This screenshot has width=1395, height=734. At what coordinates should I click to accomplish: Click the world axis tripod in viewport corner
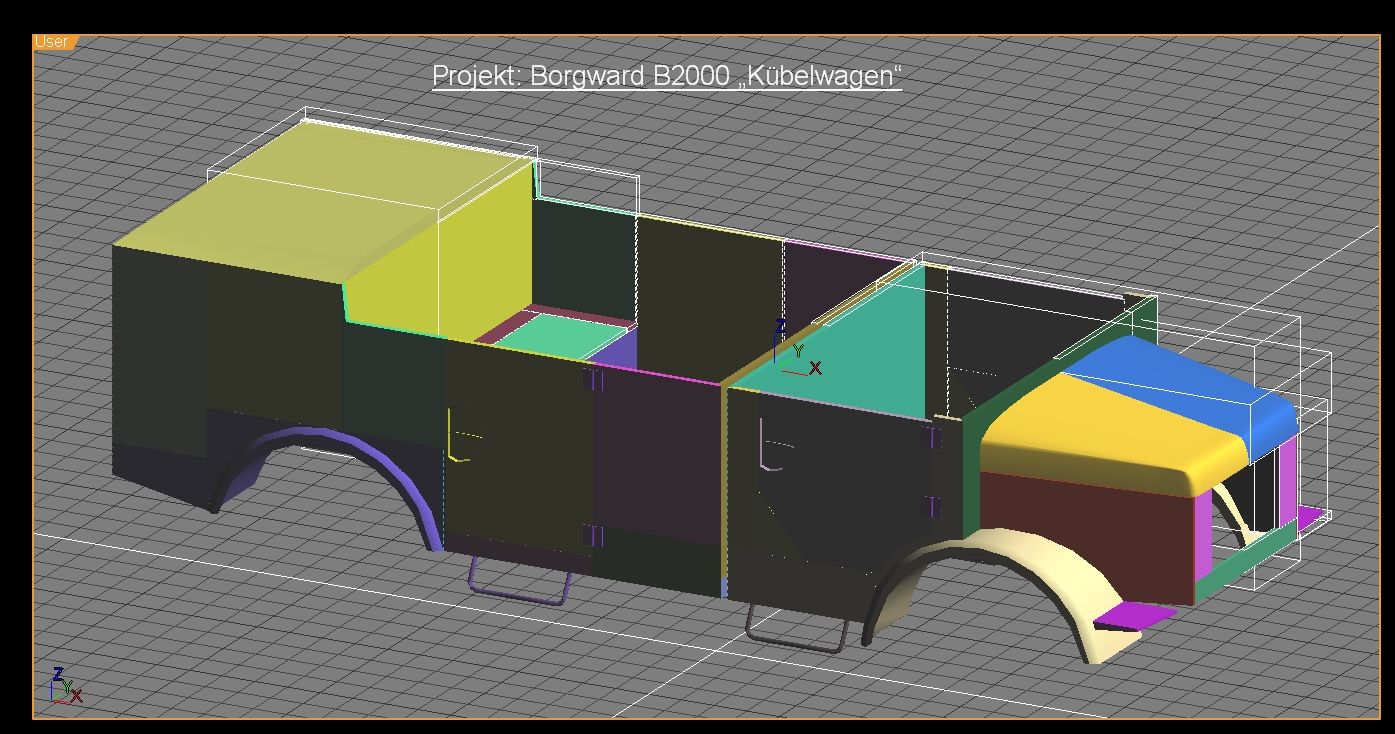65,685
